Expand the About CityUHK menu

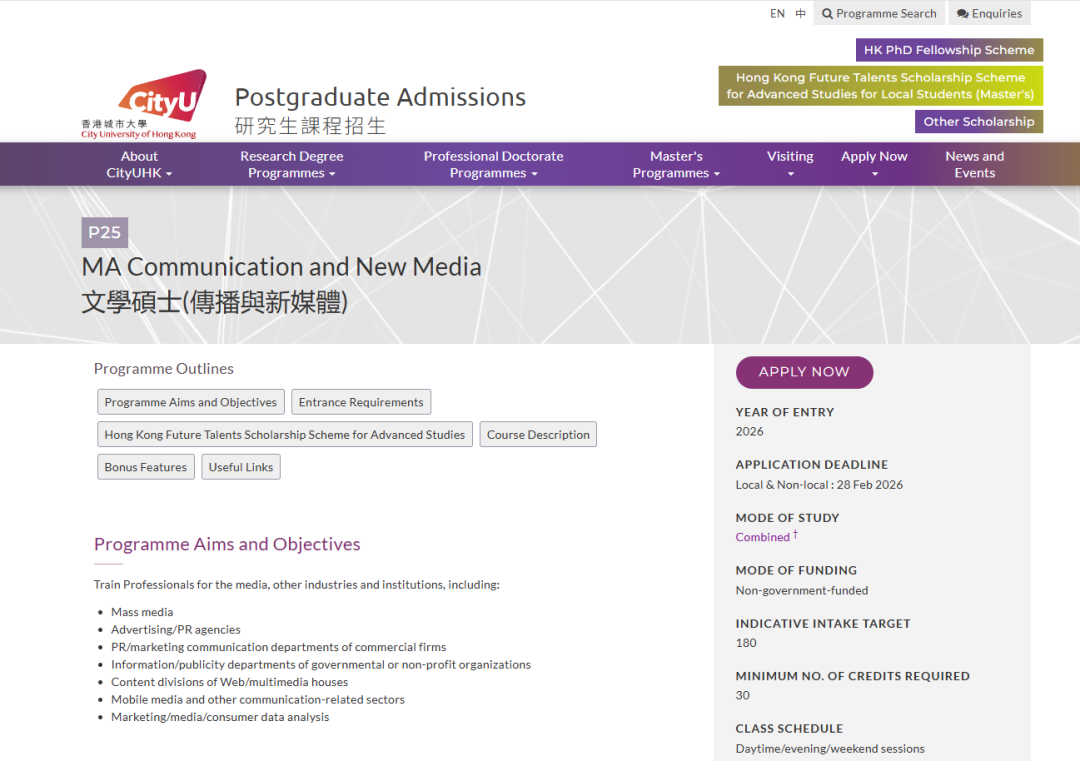(x=139, y=164)
